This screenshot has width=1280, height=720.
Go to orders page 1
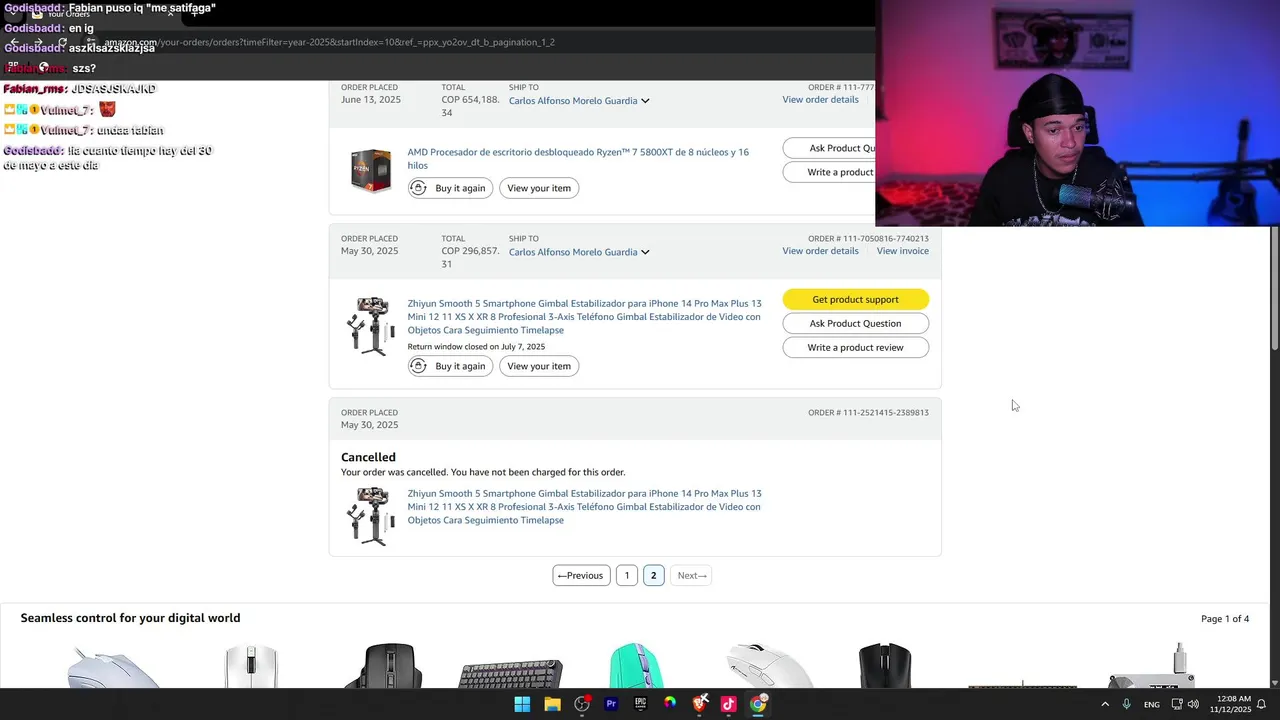point(627,575)
